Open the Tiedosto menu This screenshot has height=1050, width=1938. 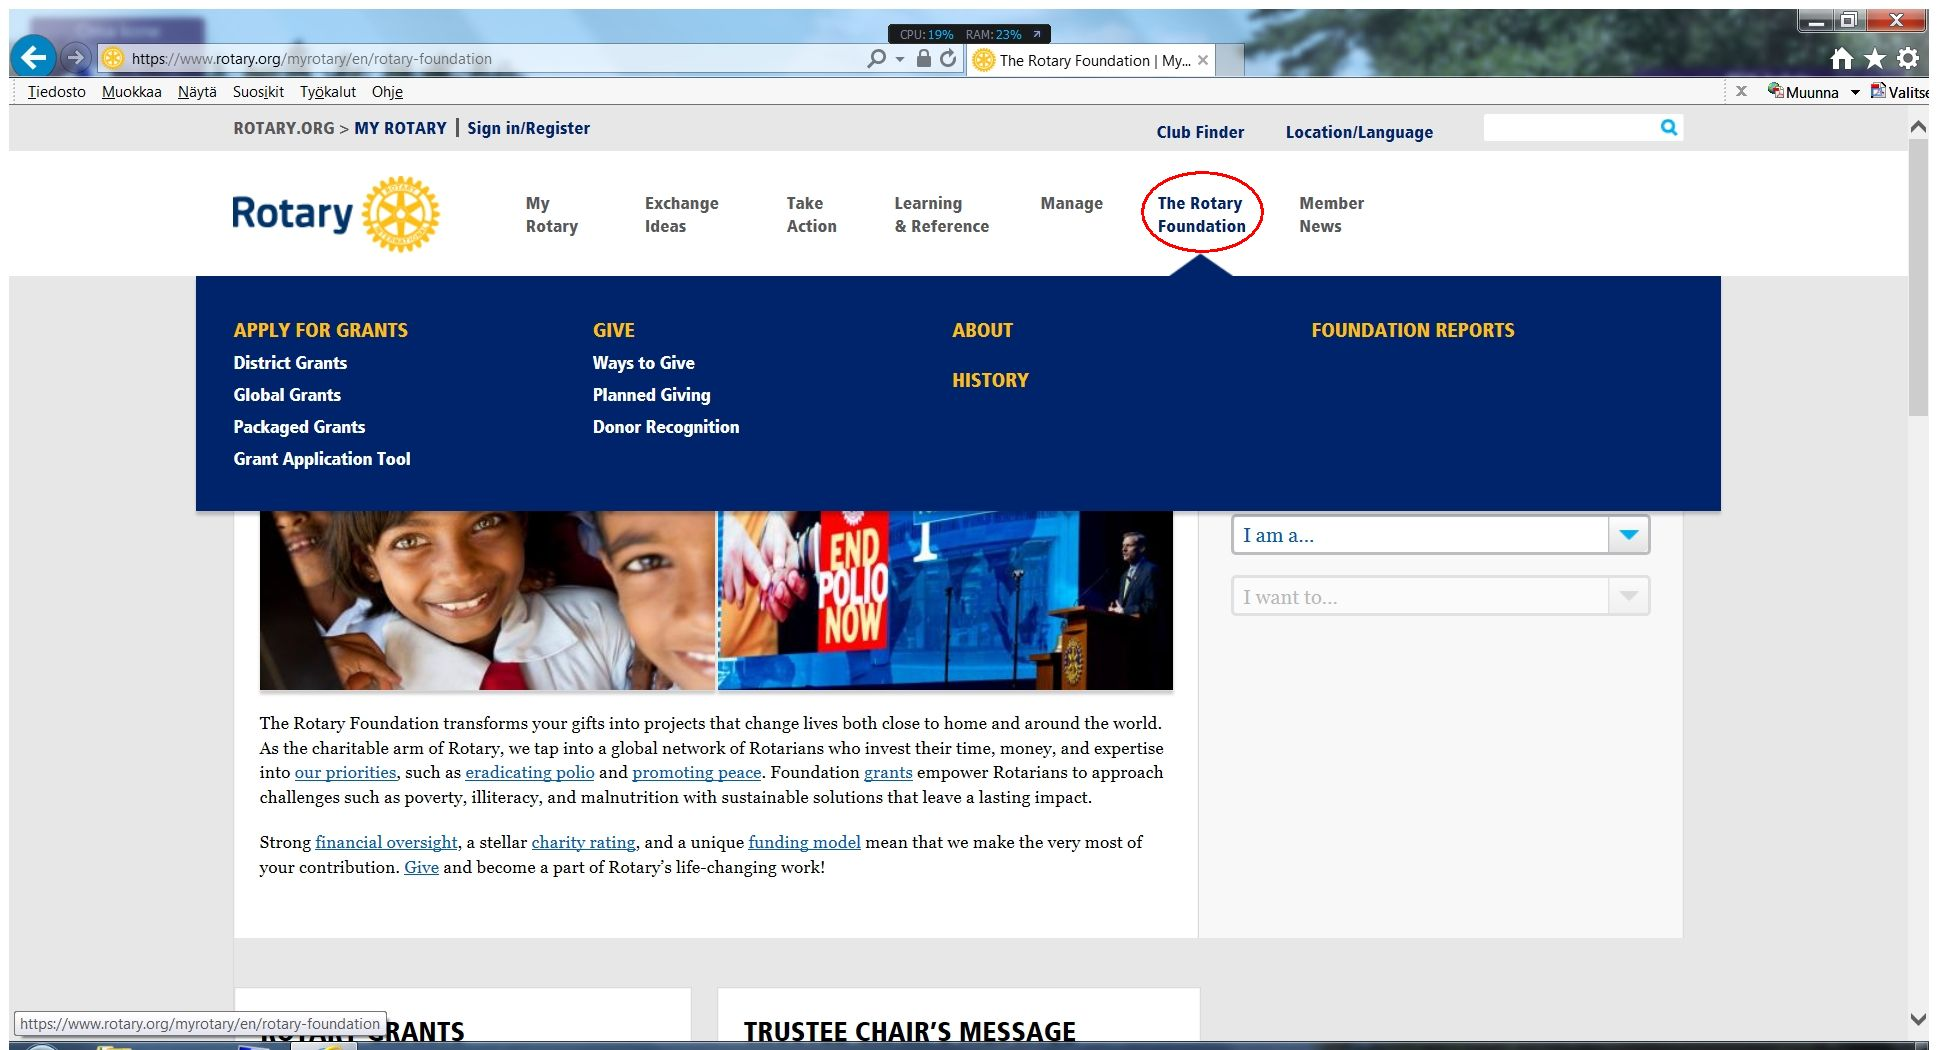click(56, 92)
